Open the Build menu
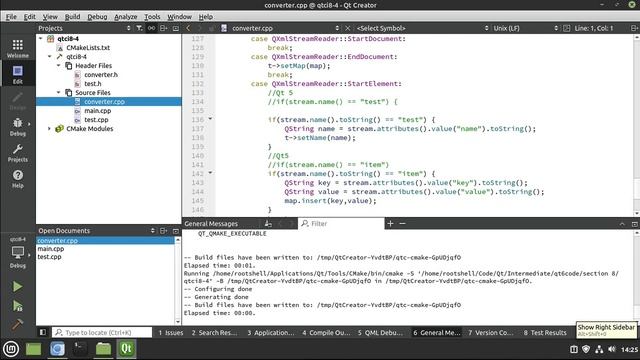 coord(72,17)
